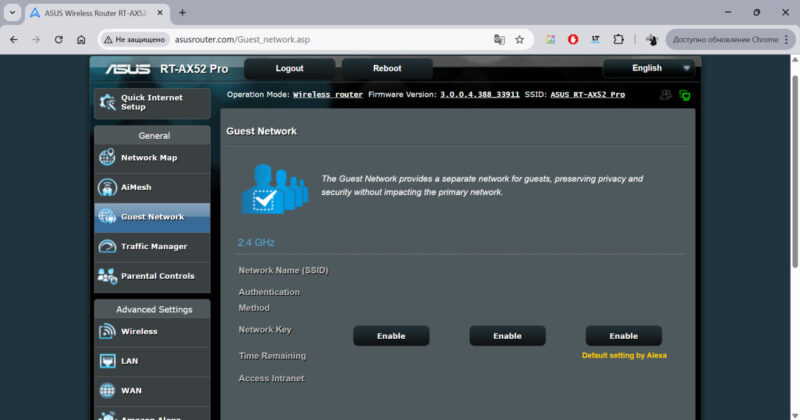Click Default setting by Alexa text
This screenshot has width=800, height=420.
click(624, 355)
